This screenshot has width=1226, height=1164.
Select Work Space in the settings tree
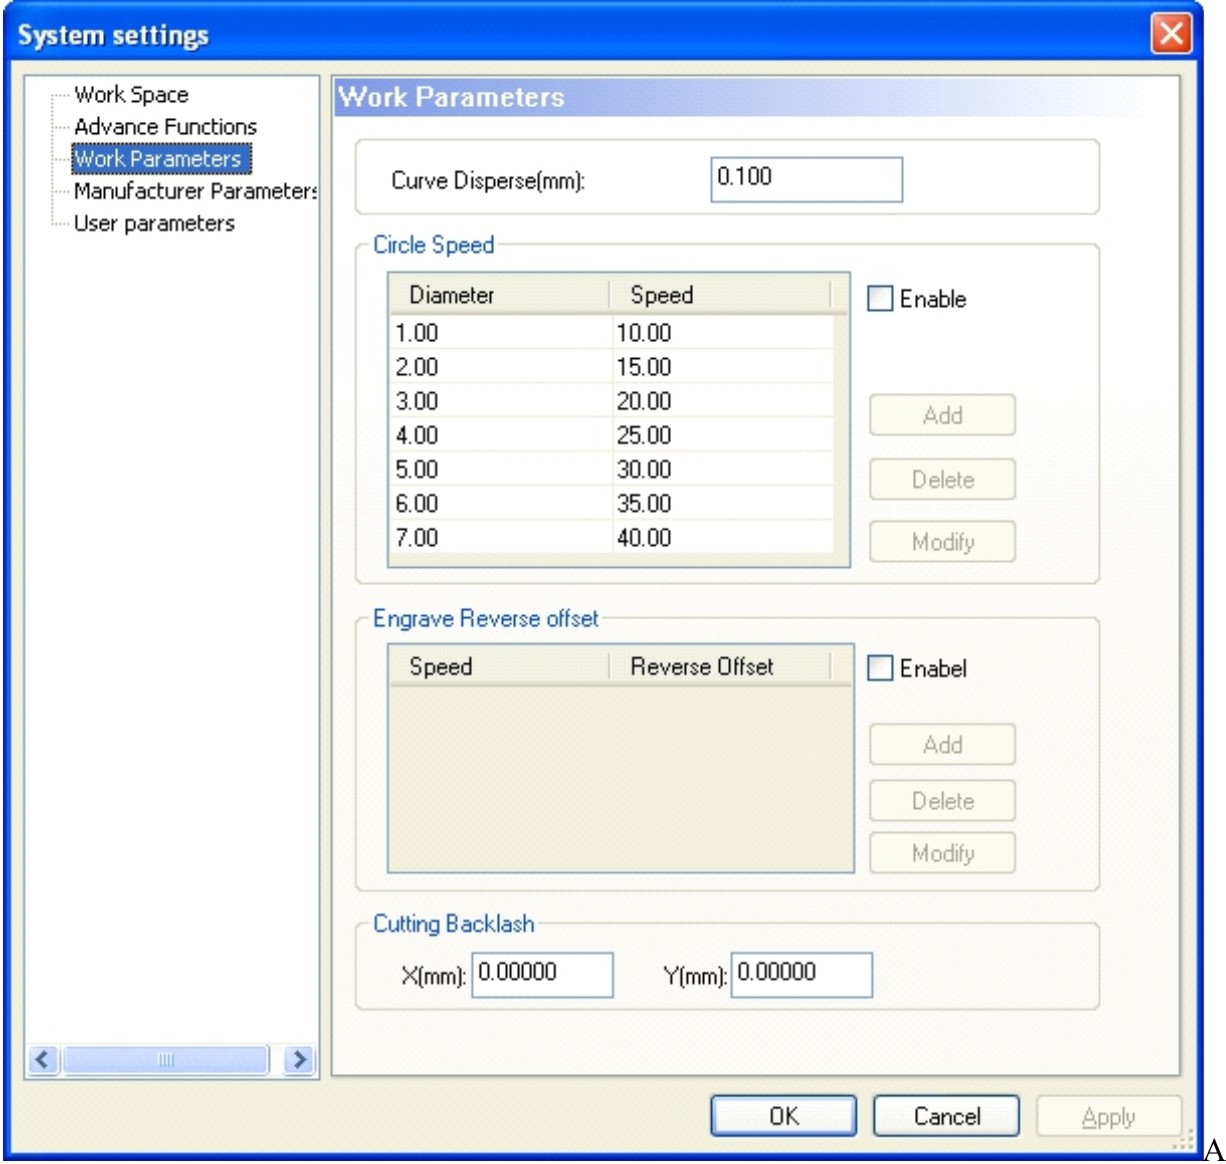point(131,95)
